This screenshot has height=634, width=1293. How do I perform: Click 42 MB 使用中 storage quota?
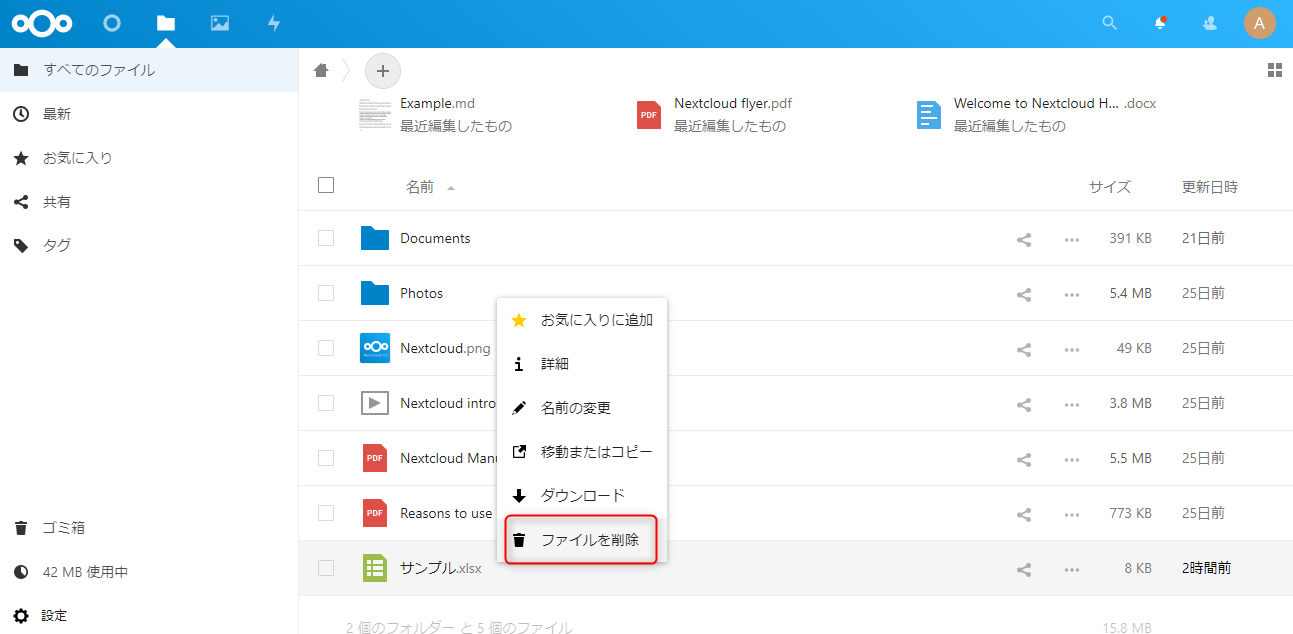pos(149,572)
